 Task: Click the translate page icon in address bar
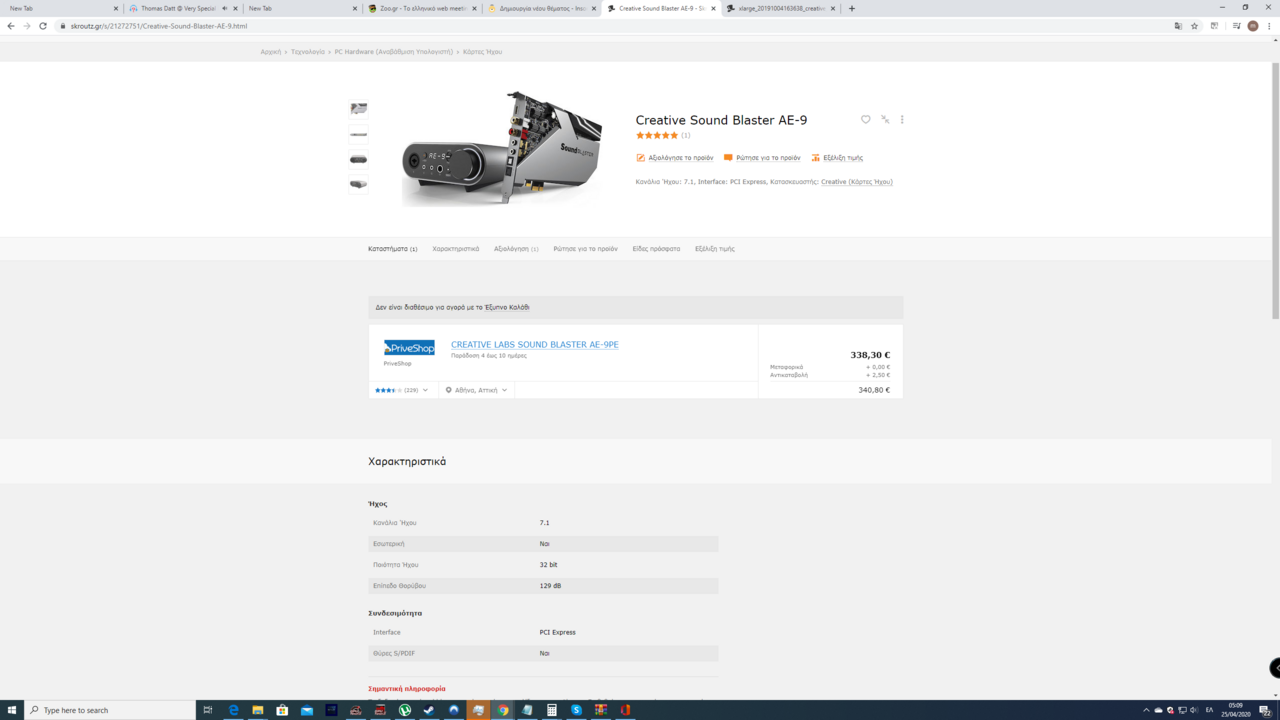[1178, 26]
